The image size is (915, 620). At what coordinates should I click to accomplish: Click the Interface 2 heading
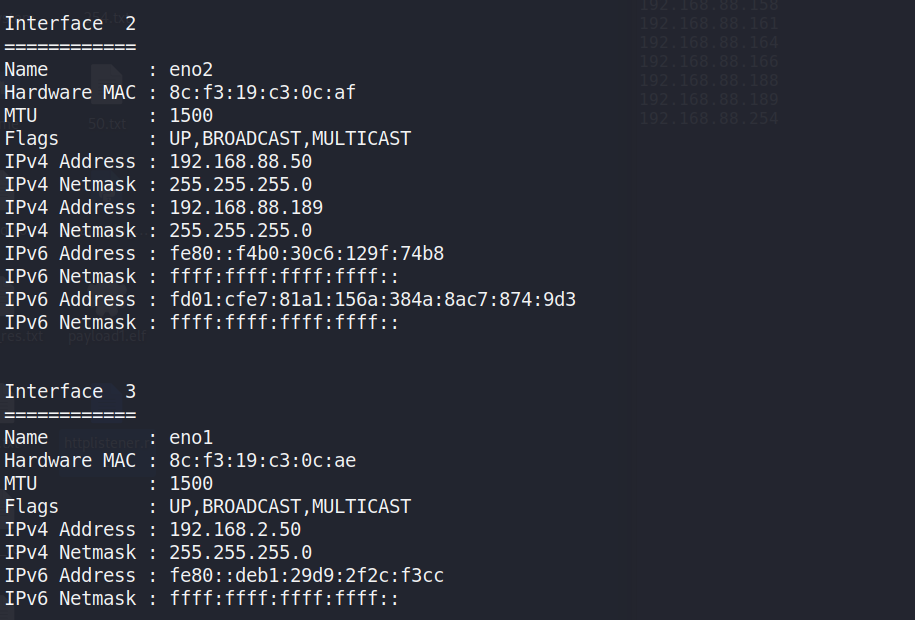click(70, 23)
